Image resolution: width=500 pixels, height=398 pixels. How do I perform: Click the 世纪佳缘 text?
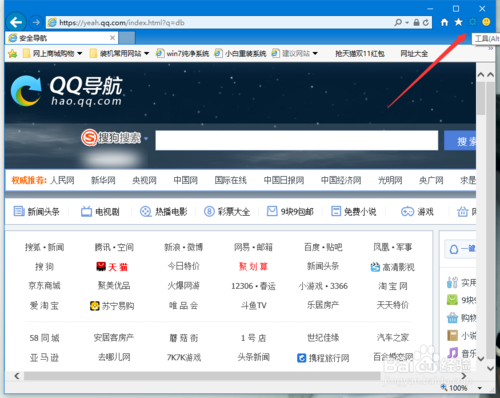point(323,338)
